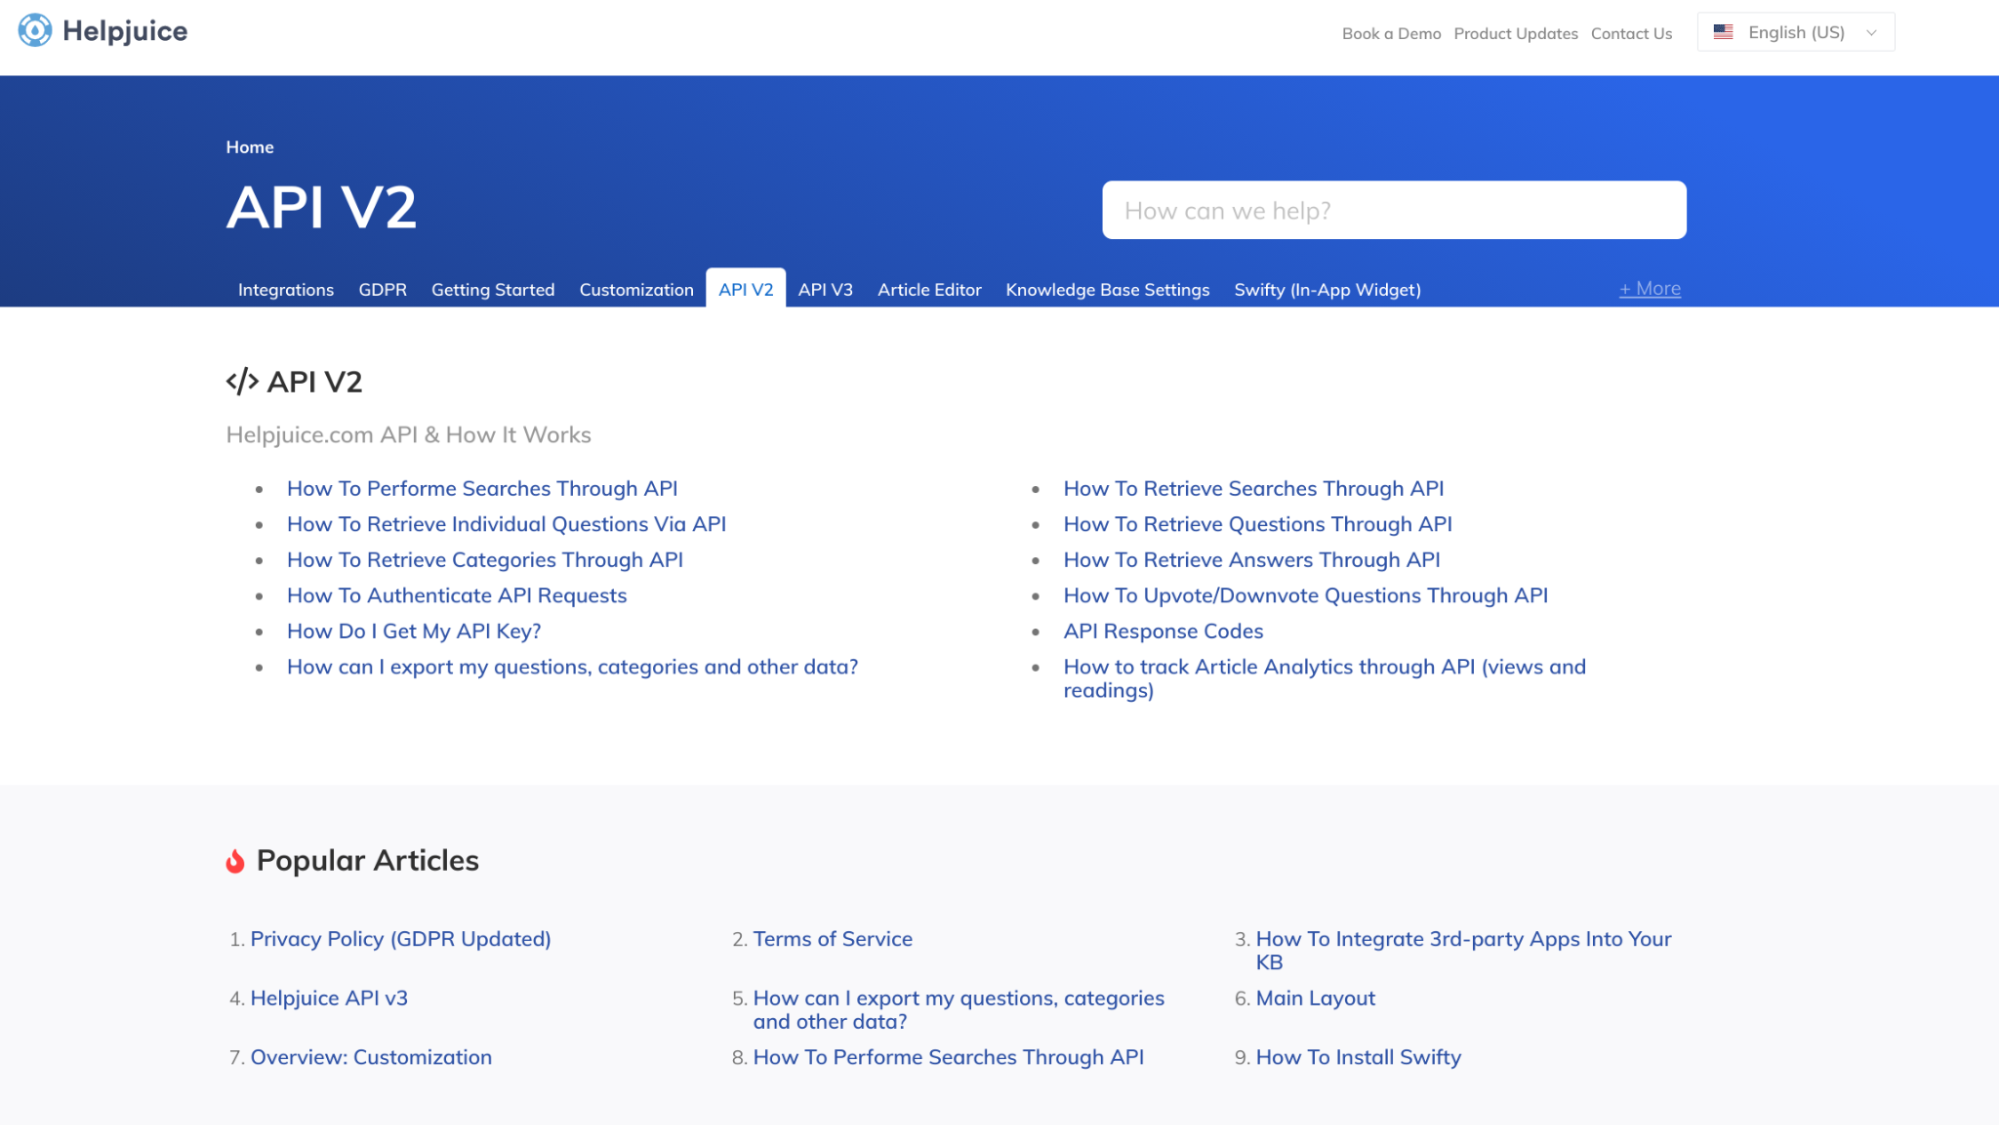The height and width of the screenshot is (1126, 1999).
Task: Open the English (US) language dropdown
Action: [x=1796, y=32]
